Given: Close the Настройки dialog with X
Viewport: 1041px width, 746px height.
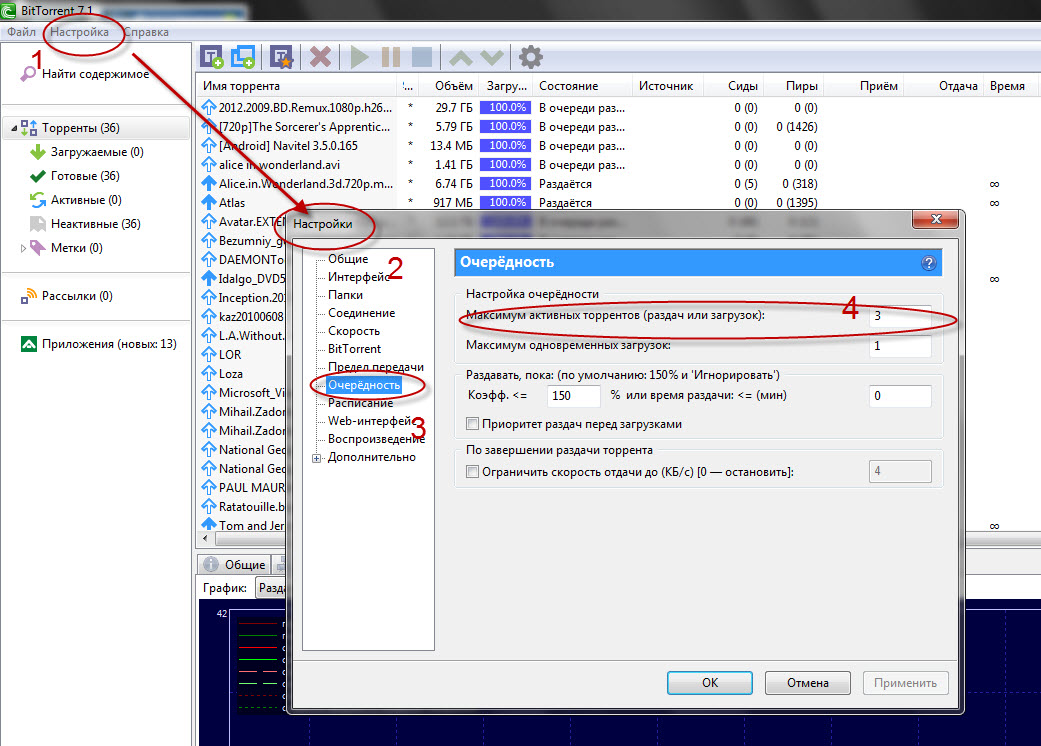Looking at the screenshot, I should 936,219.
